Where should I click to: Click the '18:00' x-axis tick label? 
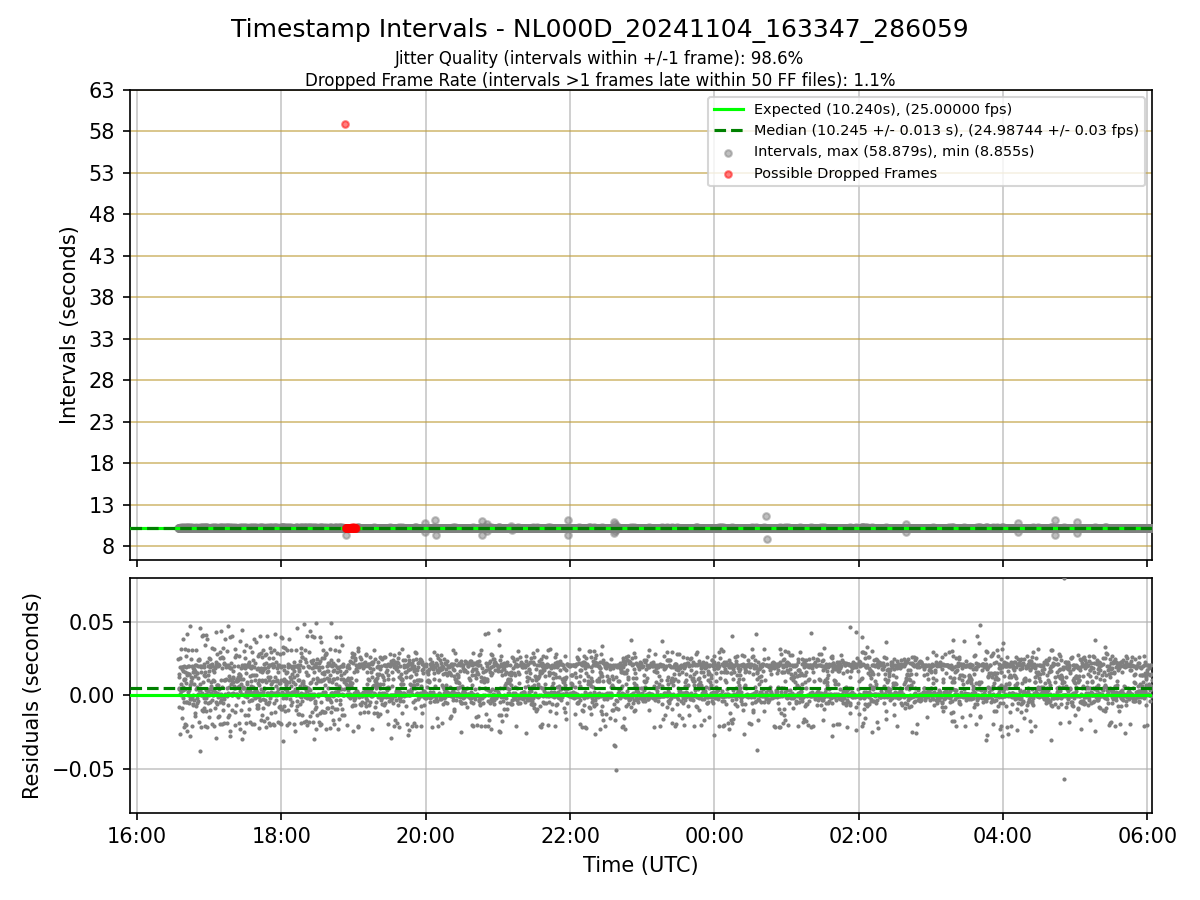point(281,834)
